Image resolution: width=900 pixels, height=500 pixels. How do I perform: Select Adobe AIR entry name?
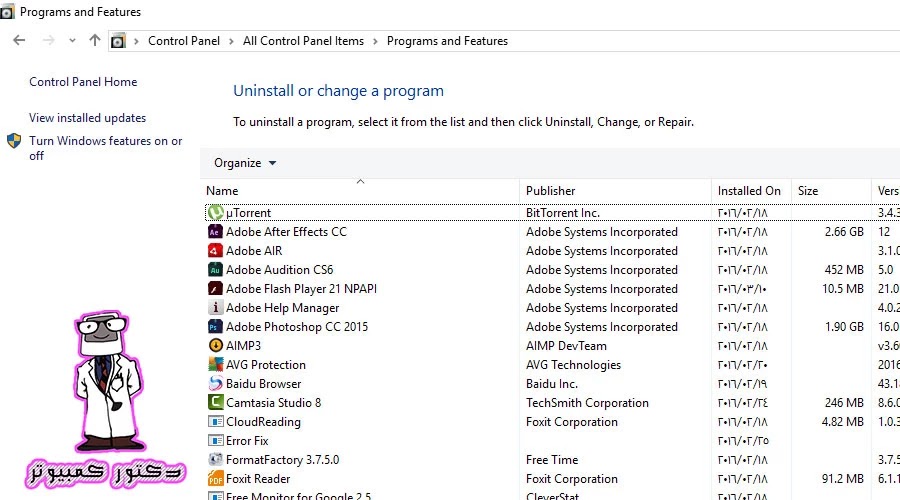click(x=254, y=251)
